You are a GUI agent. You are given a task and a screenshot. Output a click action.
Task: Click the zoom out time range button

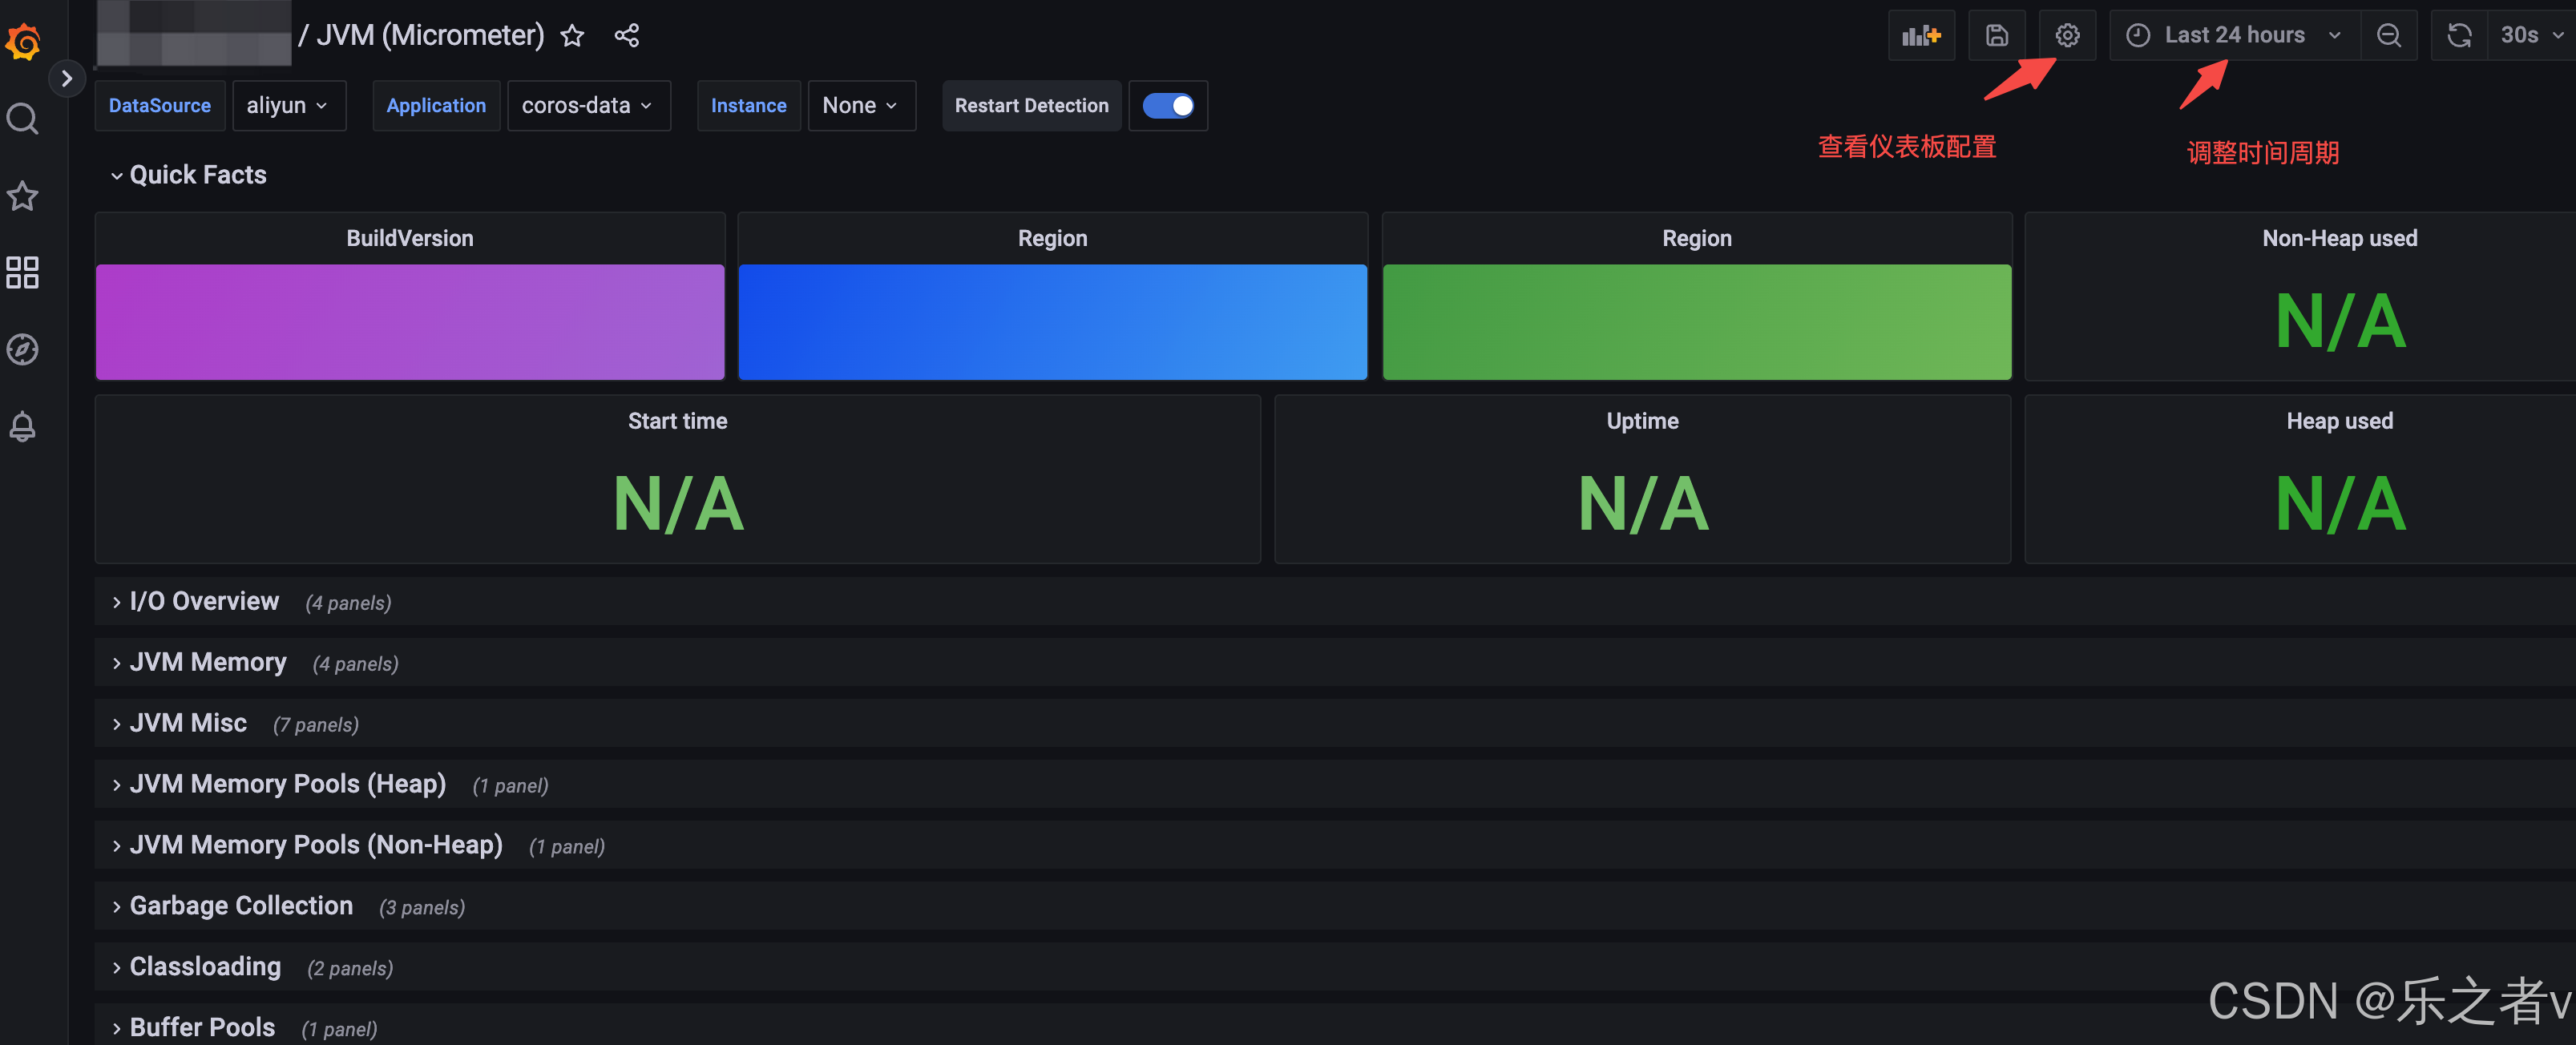click(x=2388, y=36)
